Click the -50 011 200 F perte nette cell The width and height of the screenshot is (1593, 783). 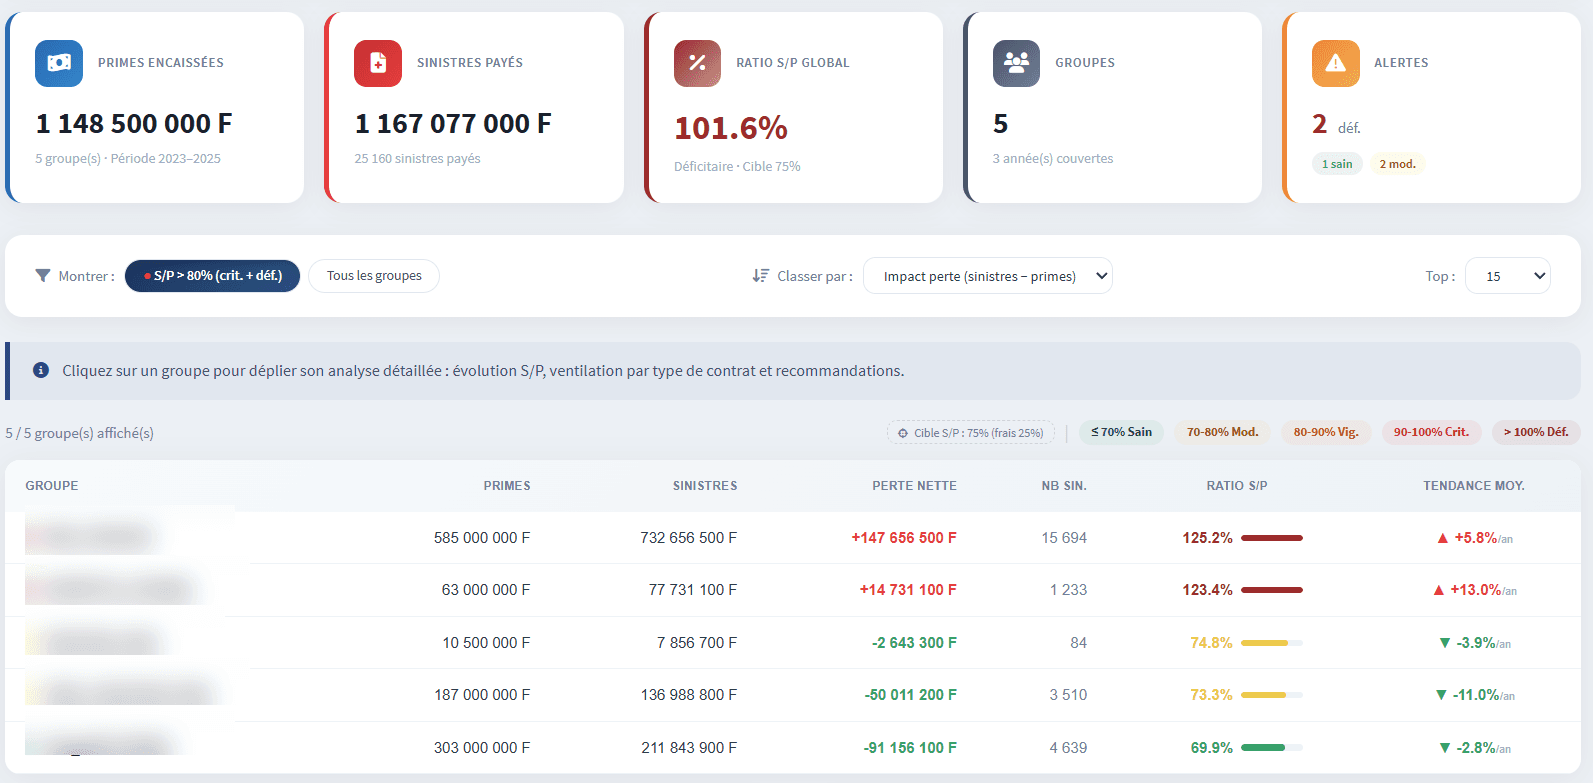pyautogui.click(x=910, y=695)
